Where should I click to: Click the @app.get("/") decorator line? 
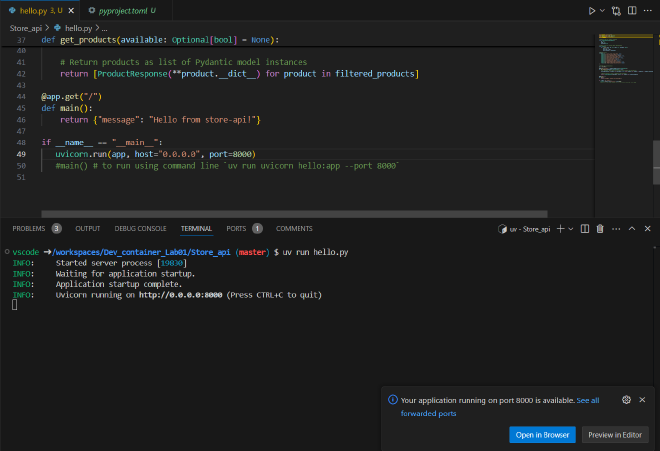(x=72, y=96)
